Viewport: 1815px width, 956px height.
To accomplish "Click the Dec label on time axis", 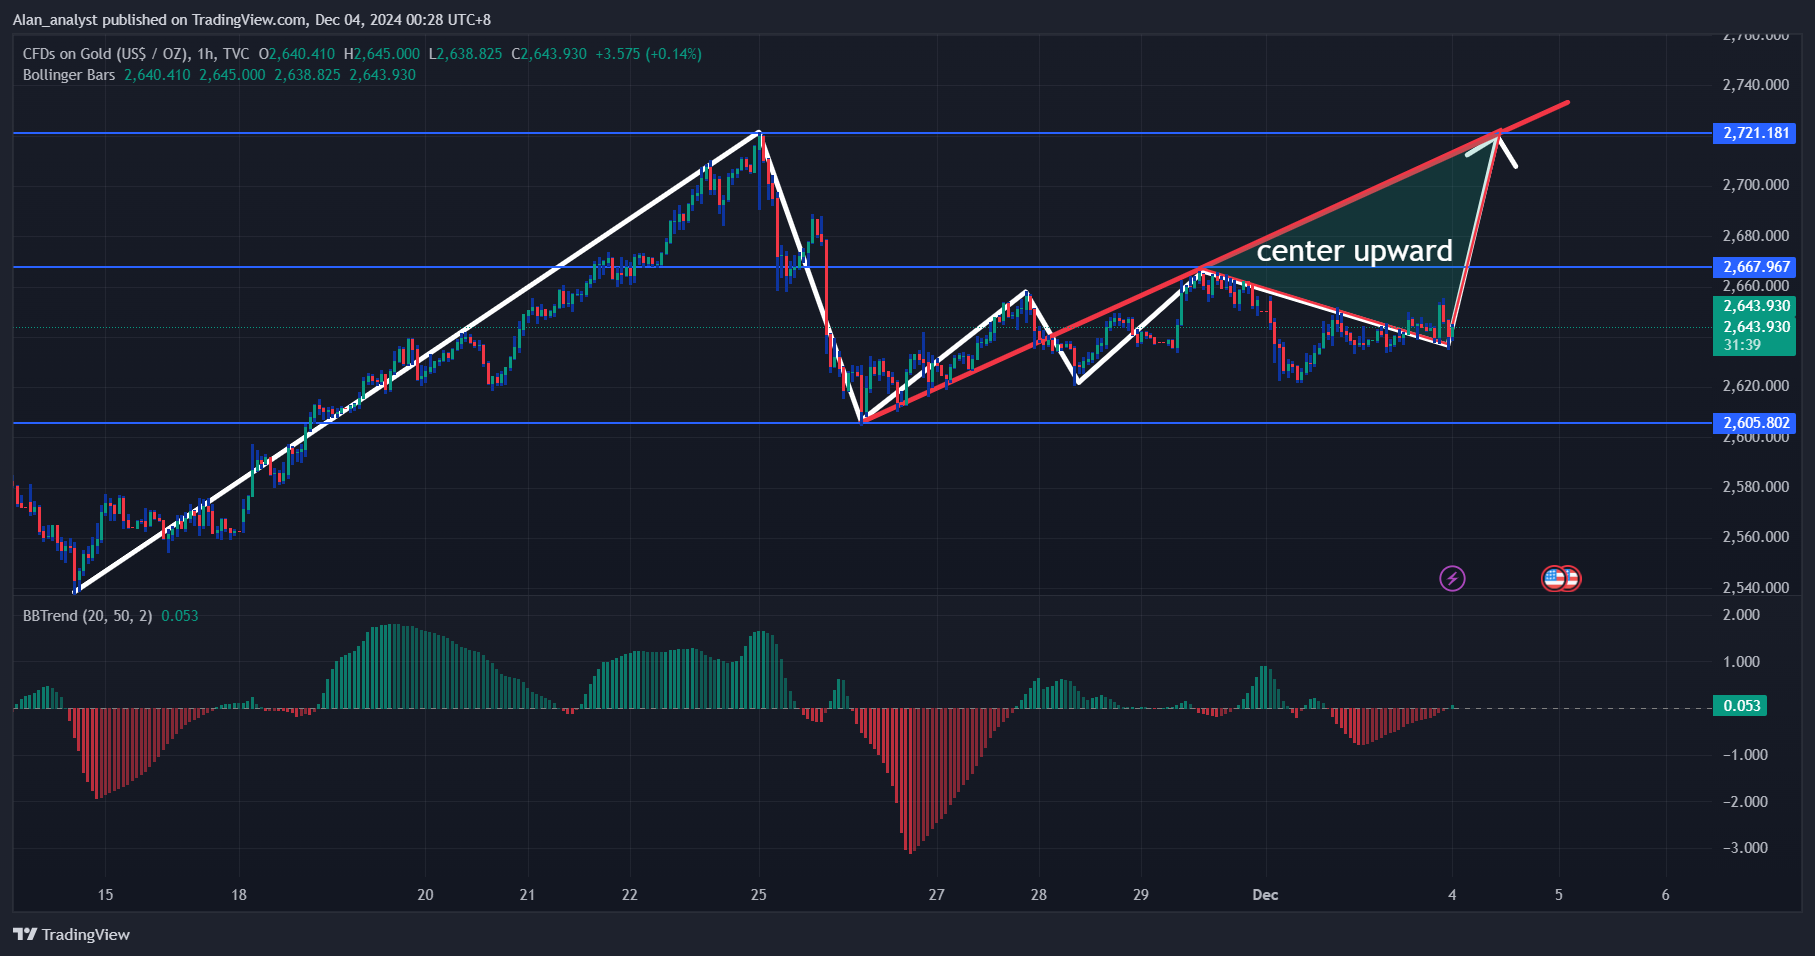I will pos(1265,894).
